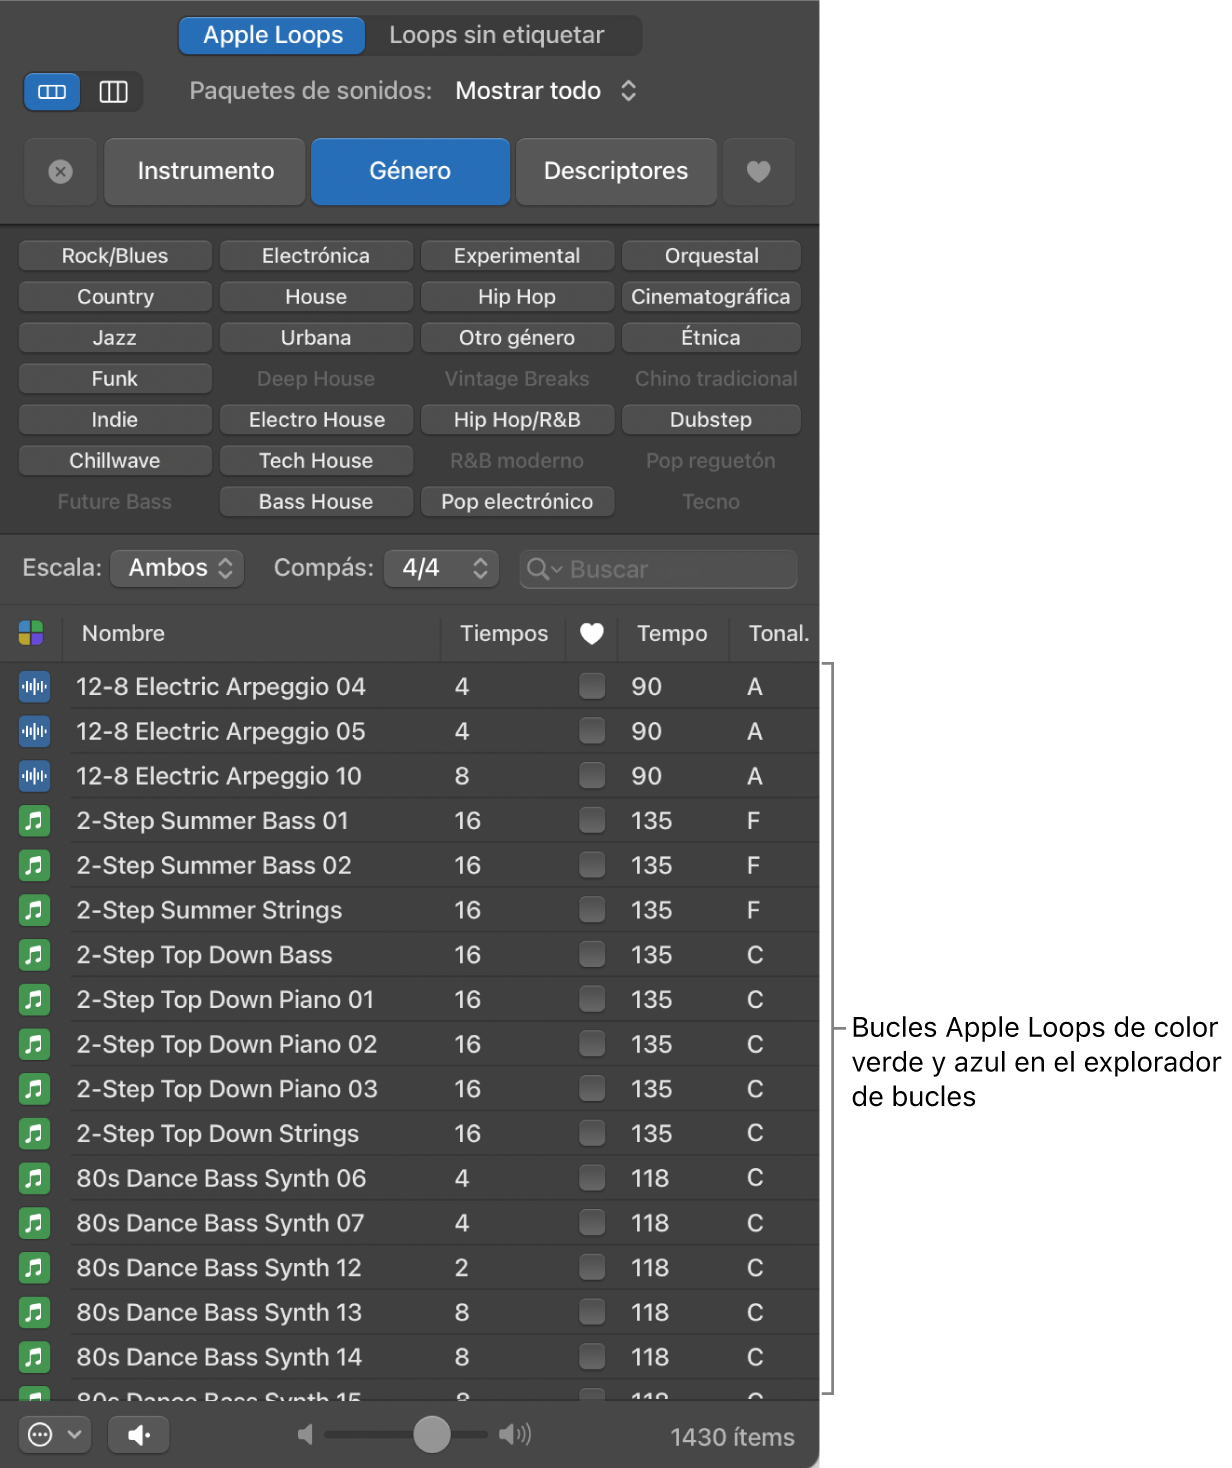Click green note icon of Summer Bass 01

tap(35, 821)
